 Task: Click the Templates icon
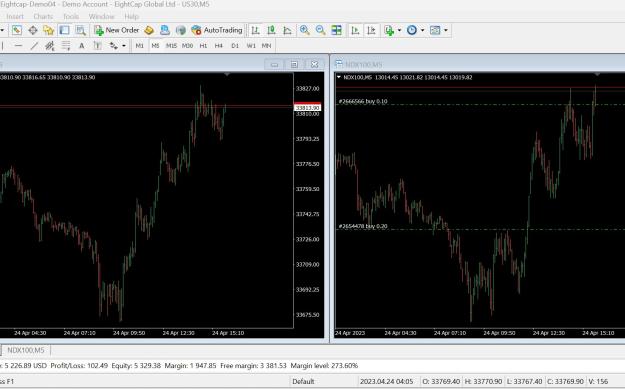[x=435, y=30]
